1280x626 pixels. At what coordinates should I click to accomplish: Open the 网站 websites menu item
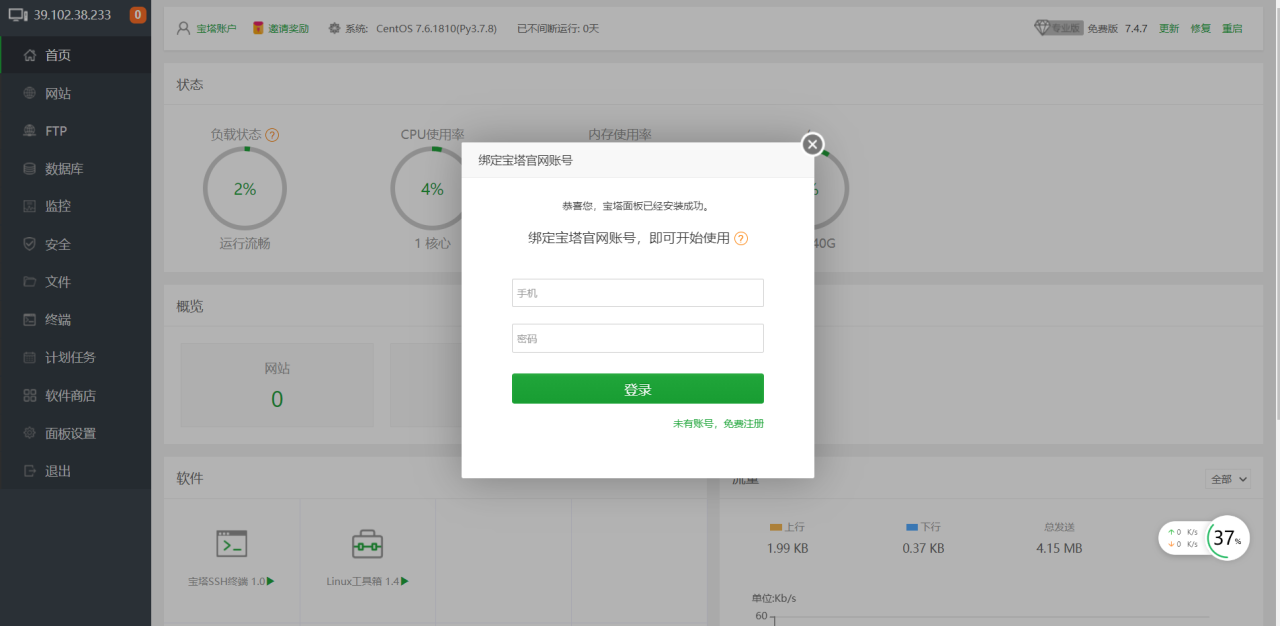point(75,93)
